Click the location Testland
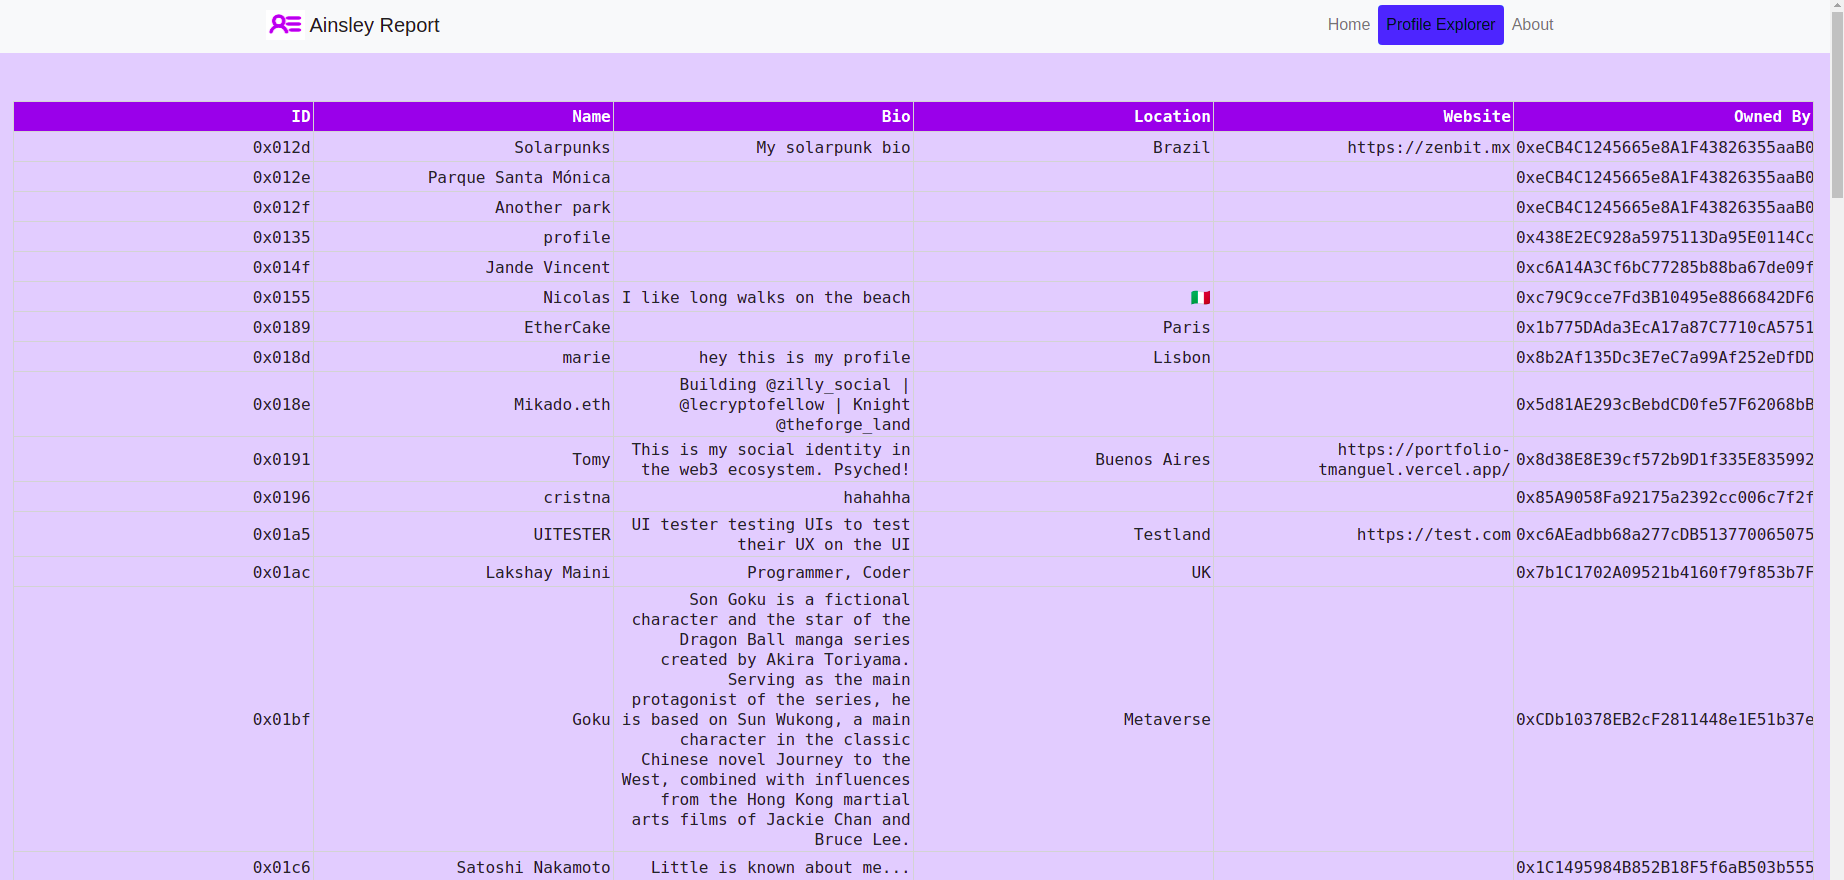The width and height of the screenshot is (1844, 880). (x=1172, y=535)
